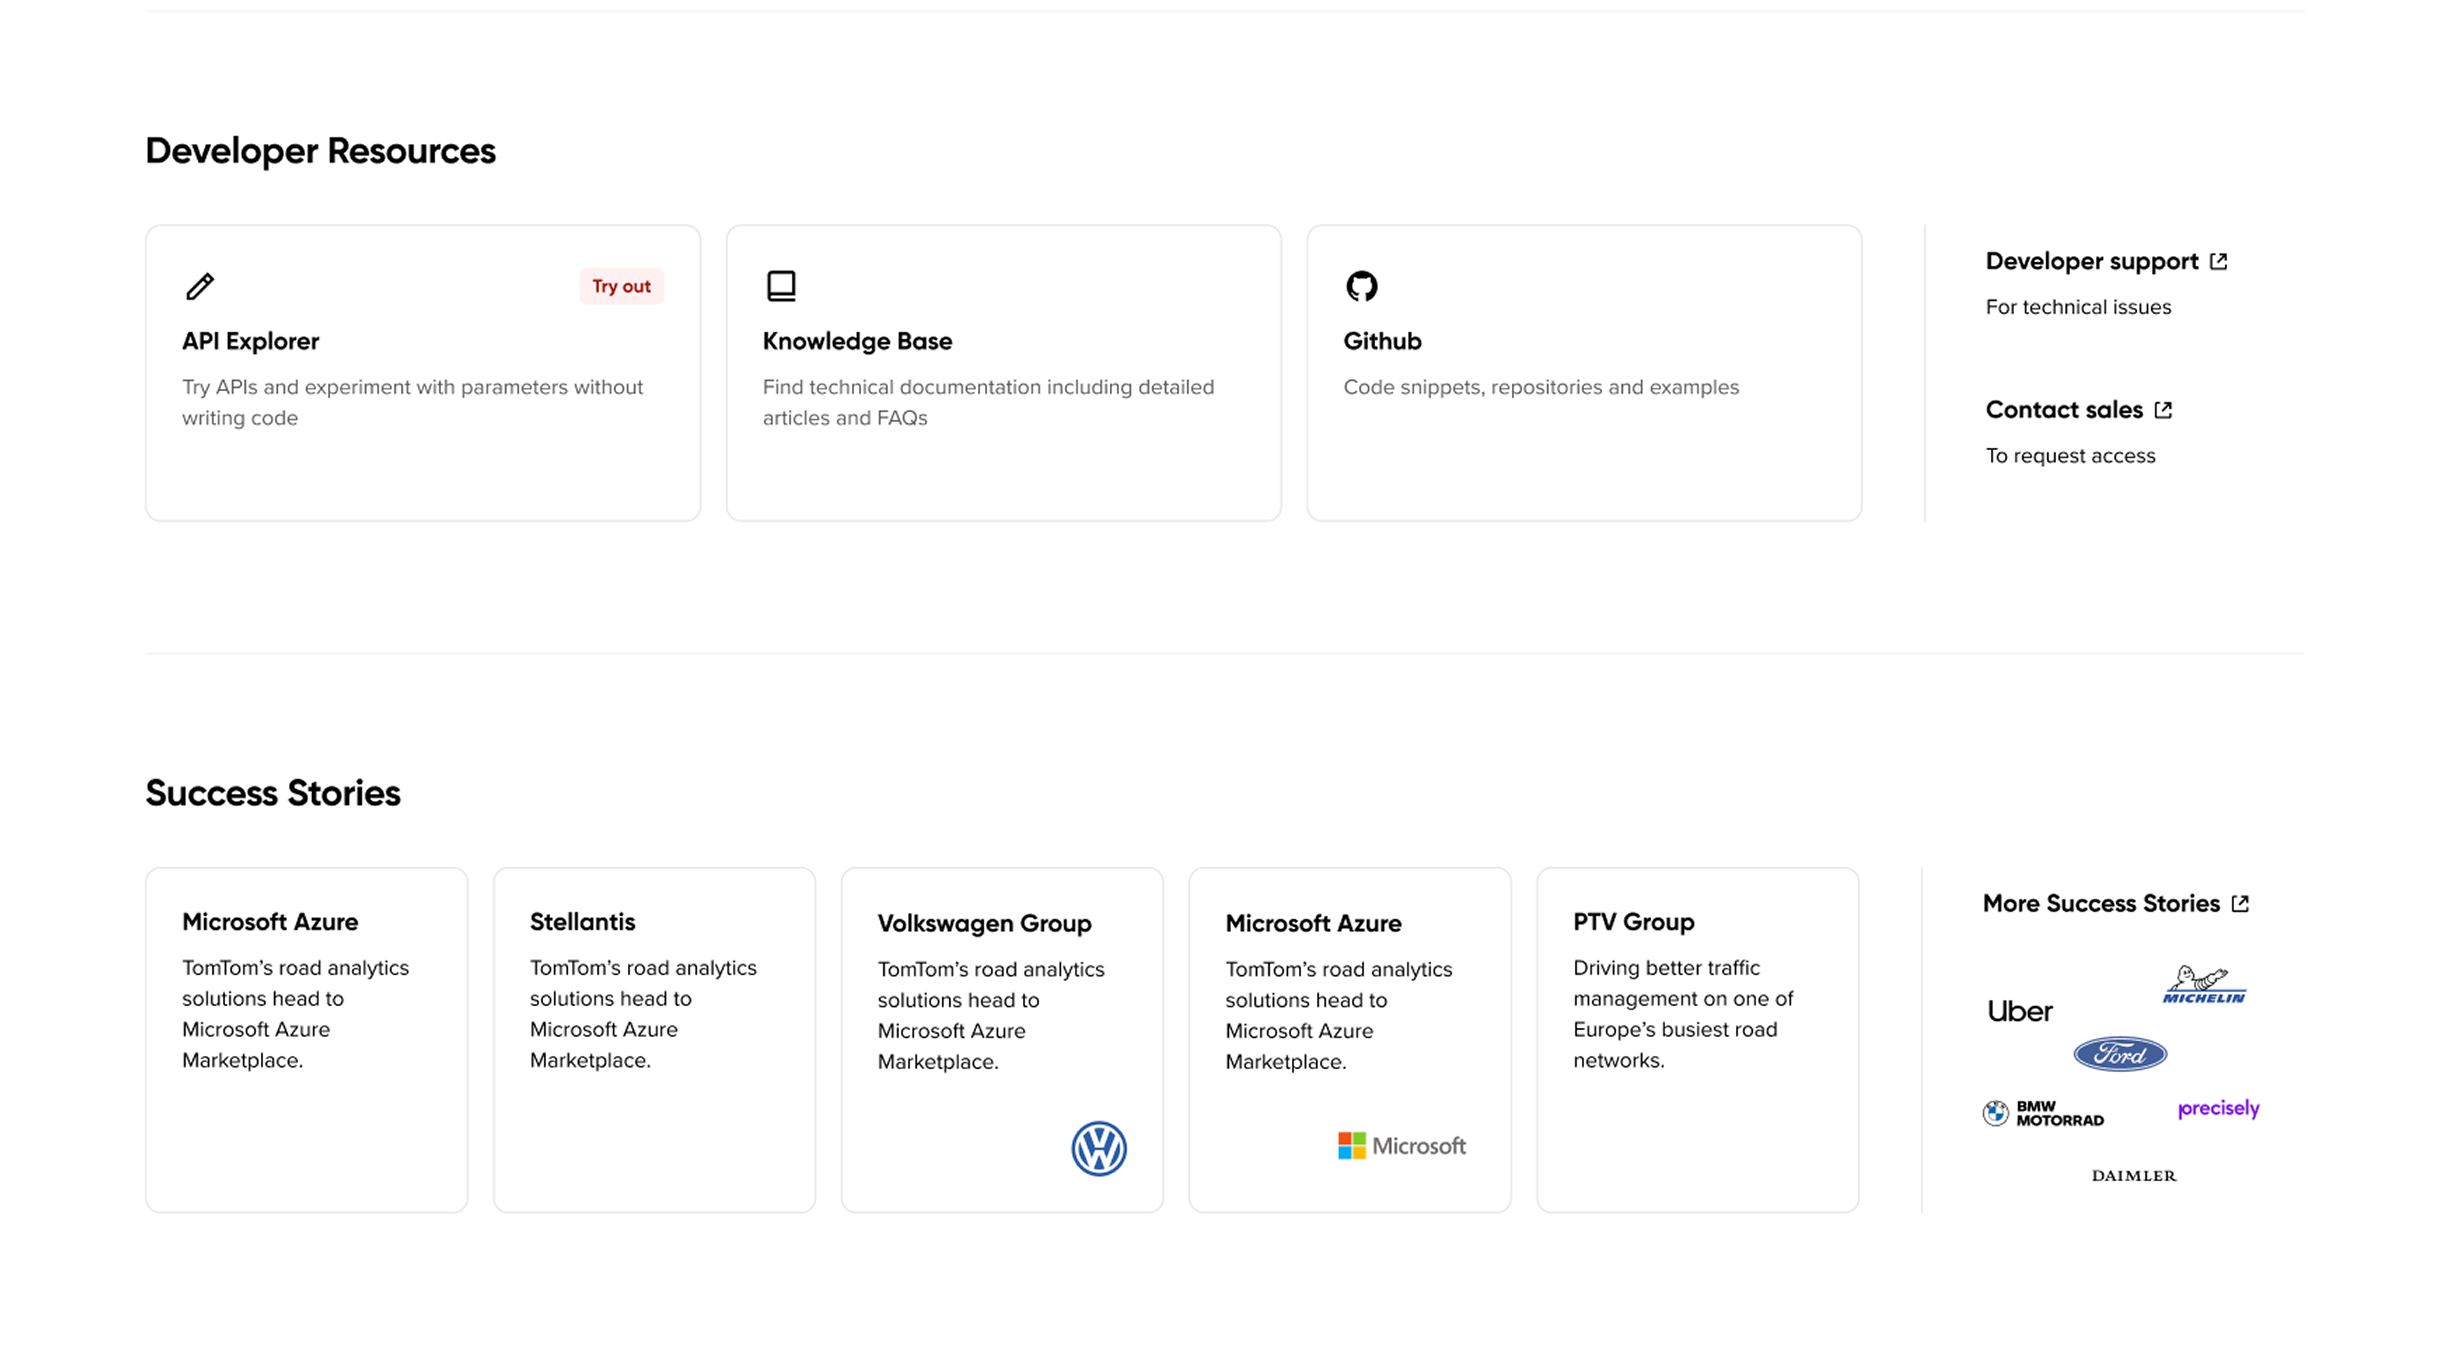The width and height of the screenshot is (2450, 1356).
Task: Click the external link icon next to More Success Stories
Action: 2240,902
